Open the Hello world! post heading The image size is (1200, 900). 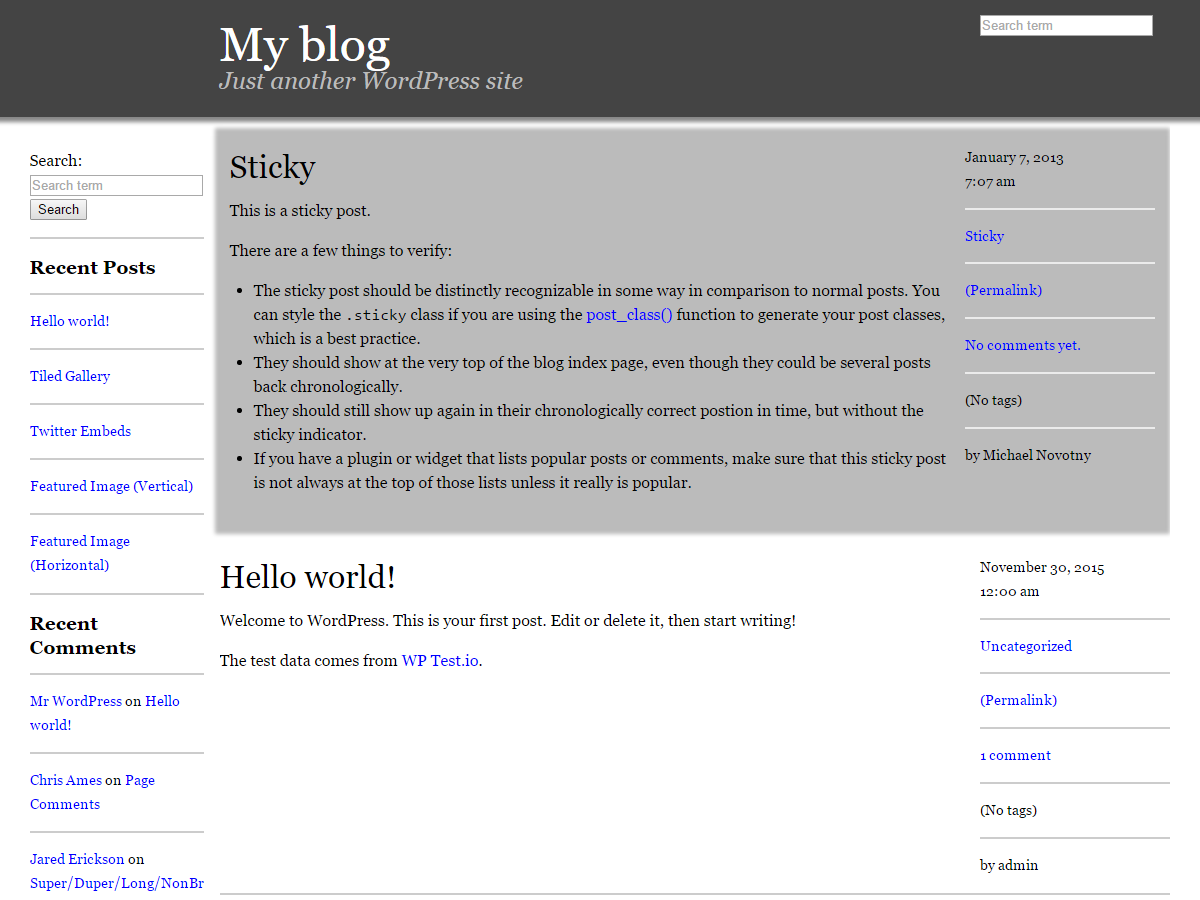pos(308,577)
